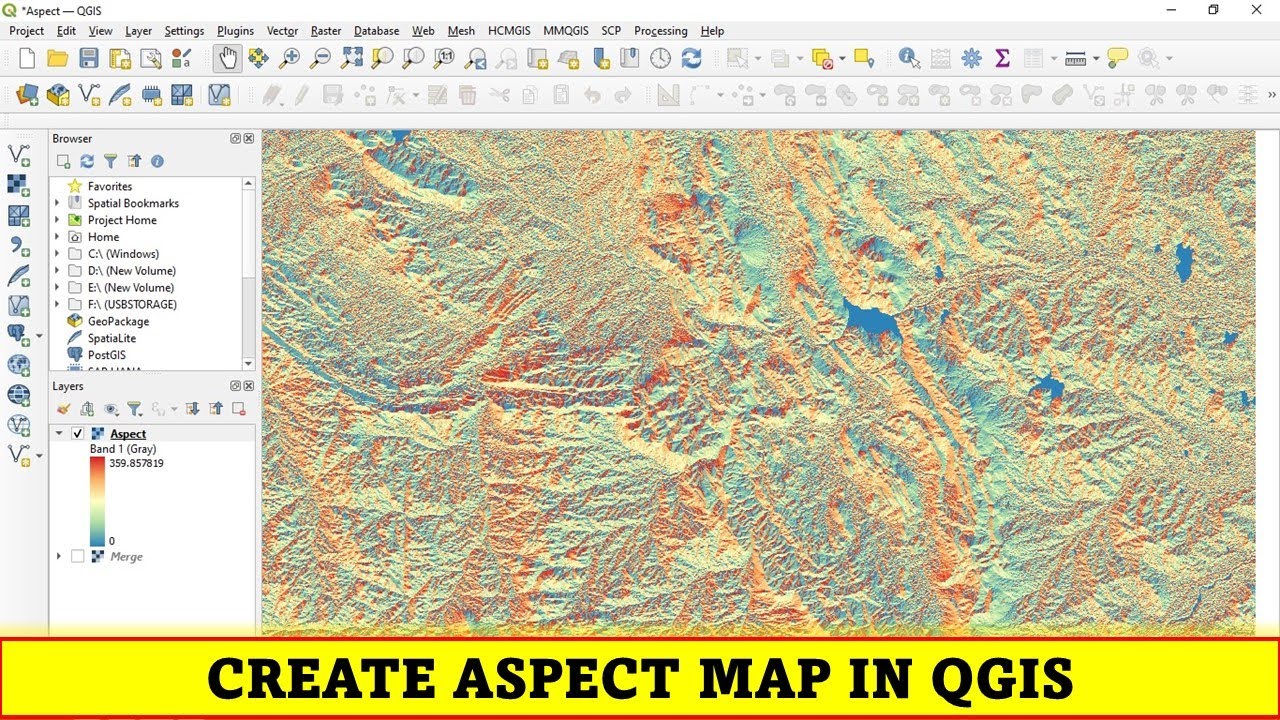1280x720 pixels.
Task: Add Delimited Text Layer side icon
Action: [18, 245]
